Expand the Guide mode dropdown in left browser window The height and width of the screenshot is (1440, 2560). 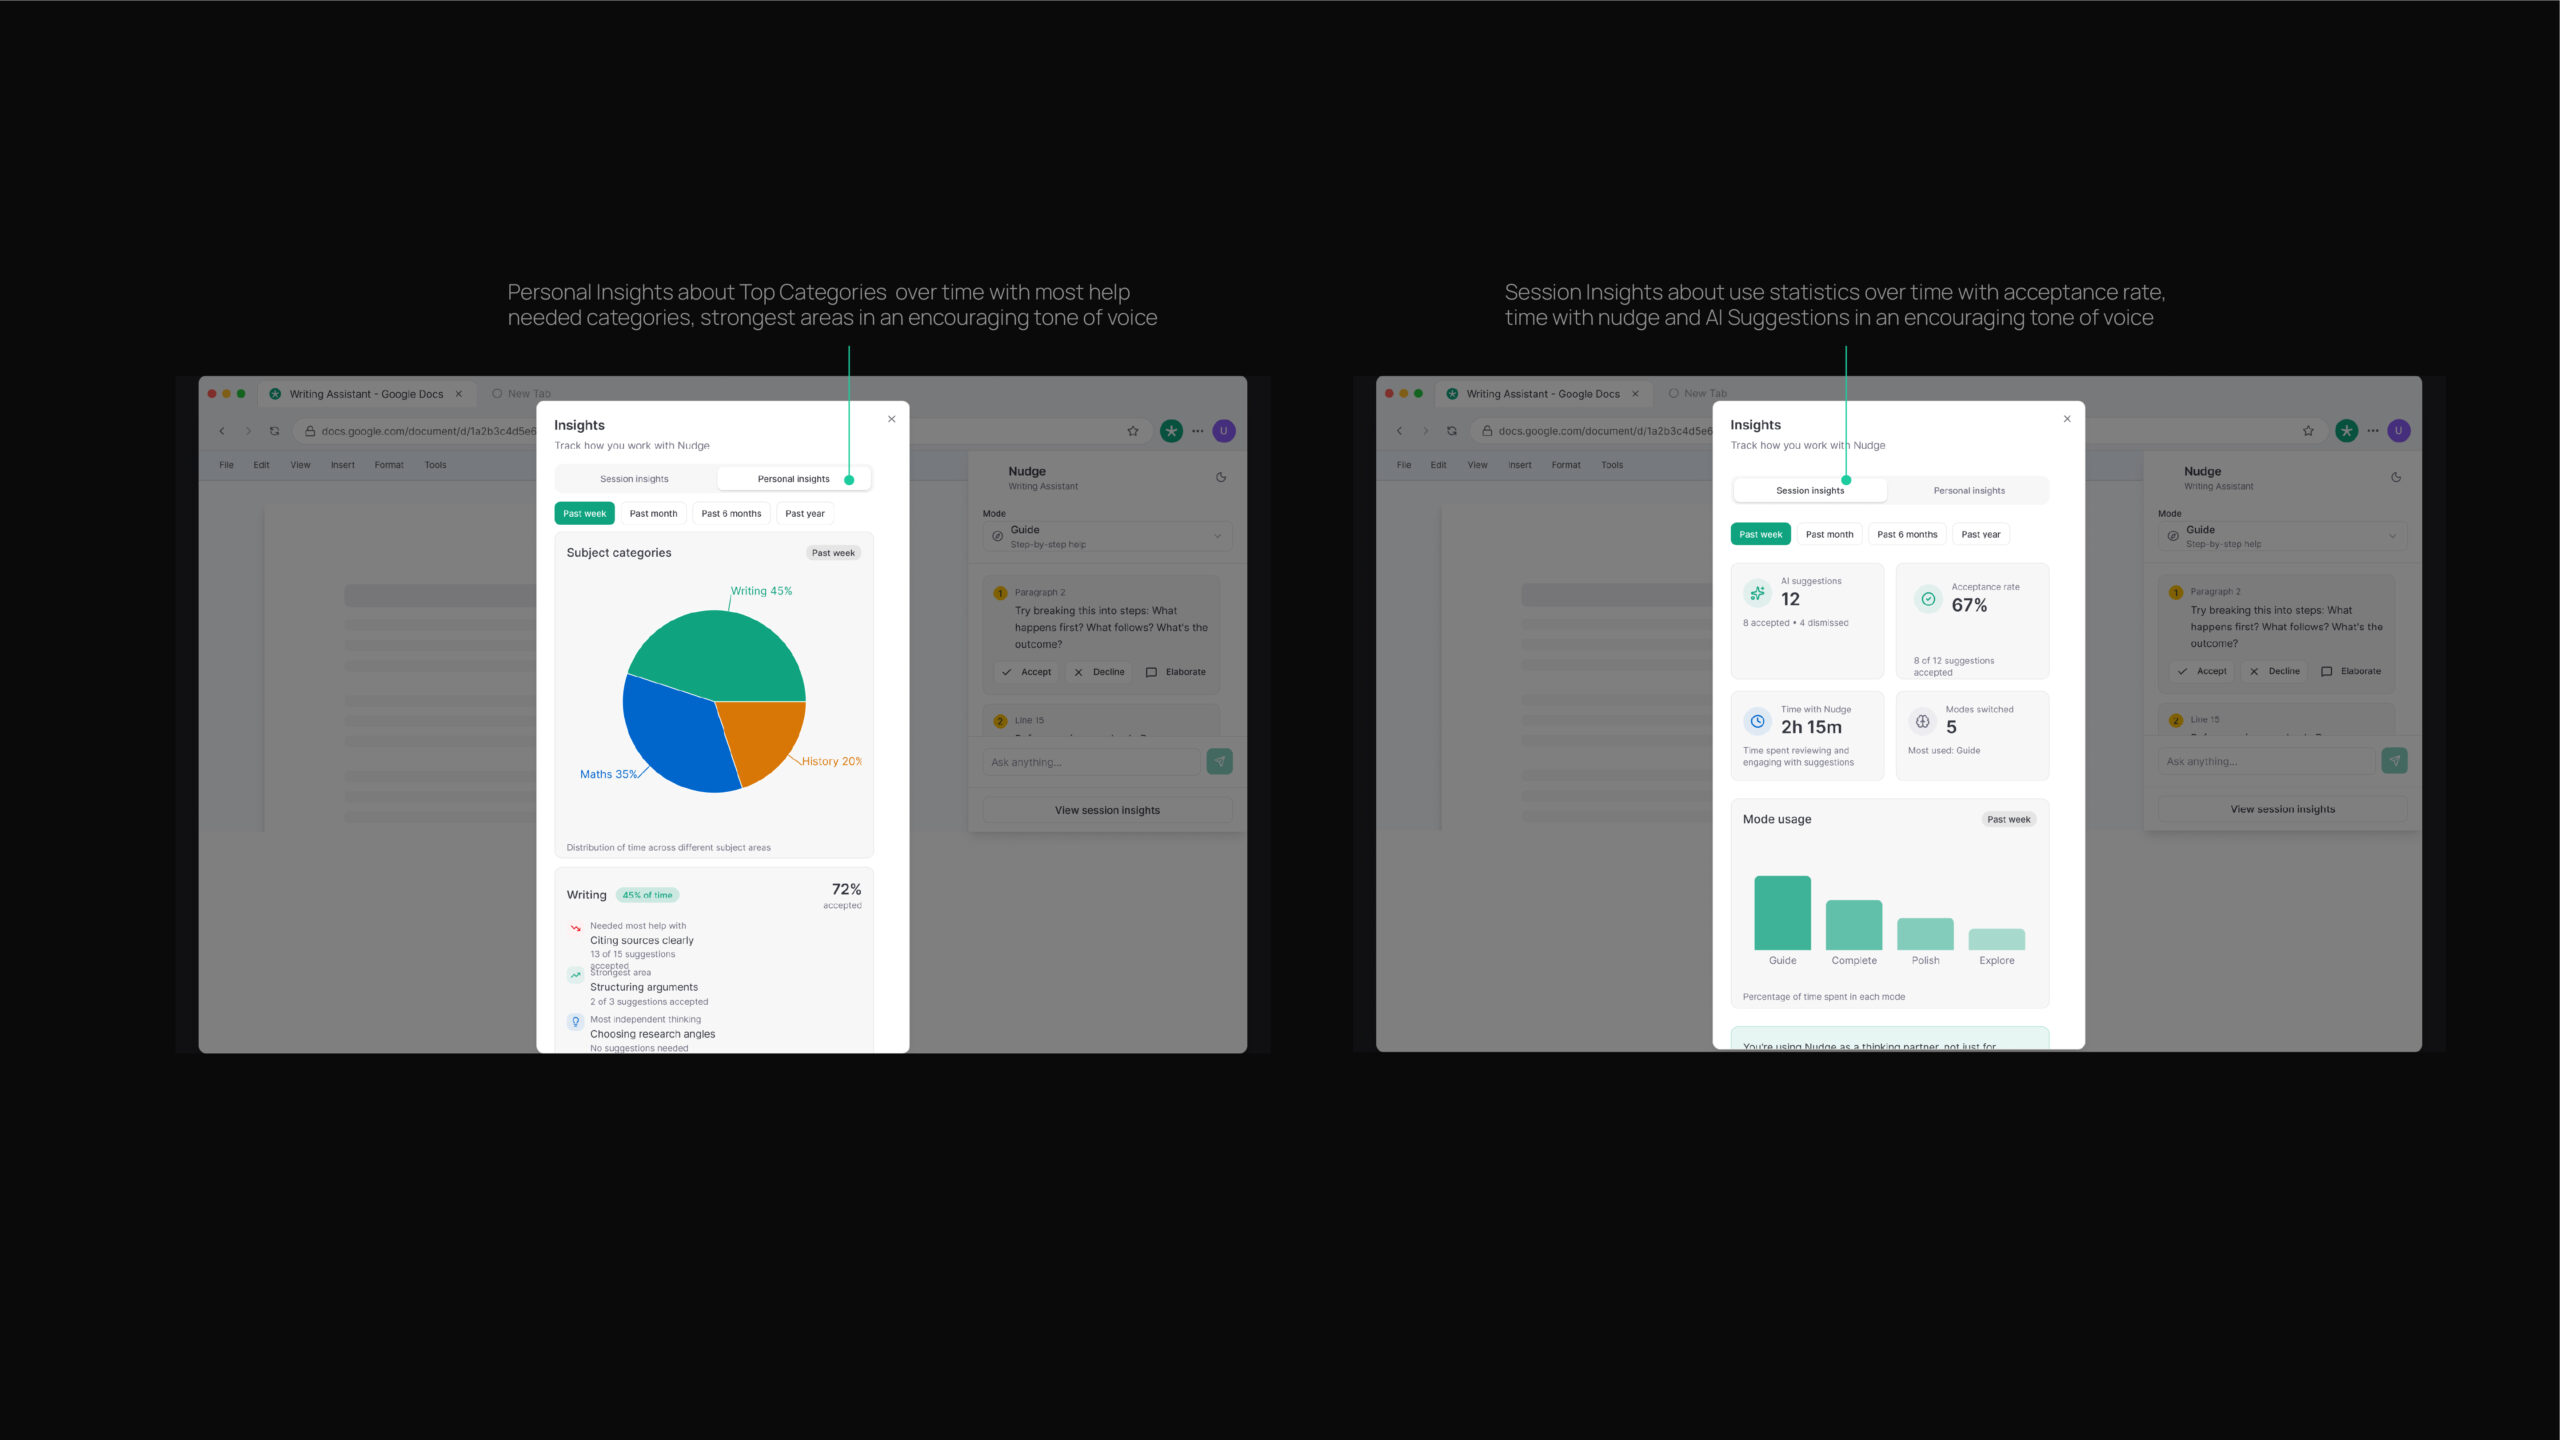click(1107, 536)
